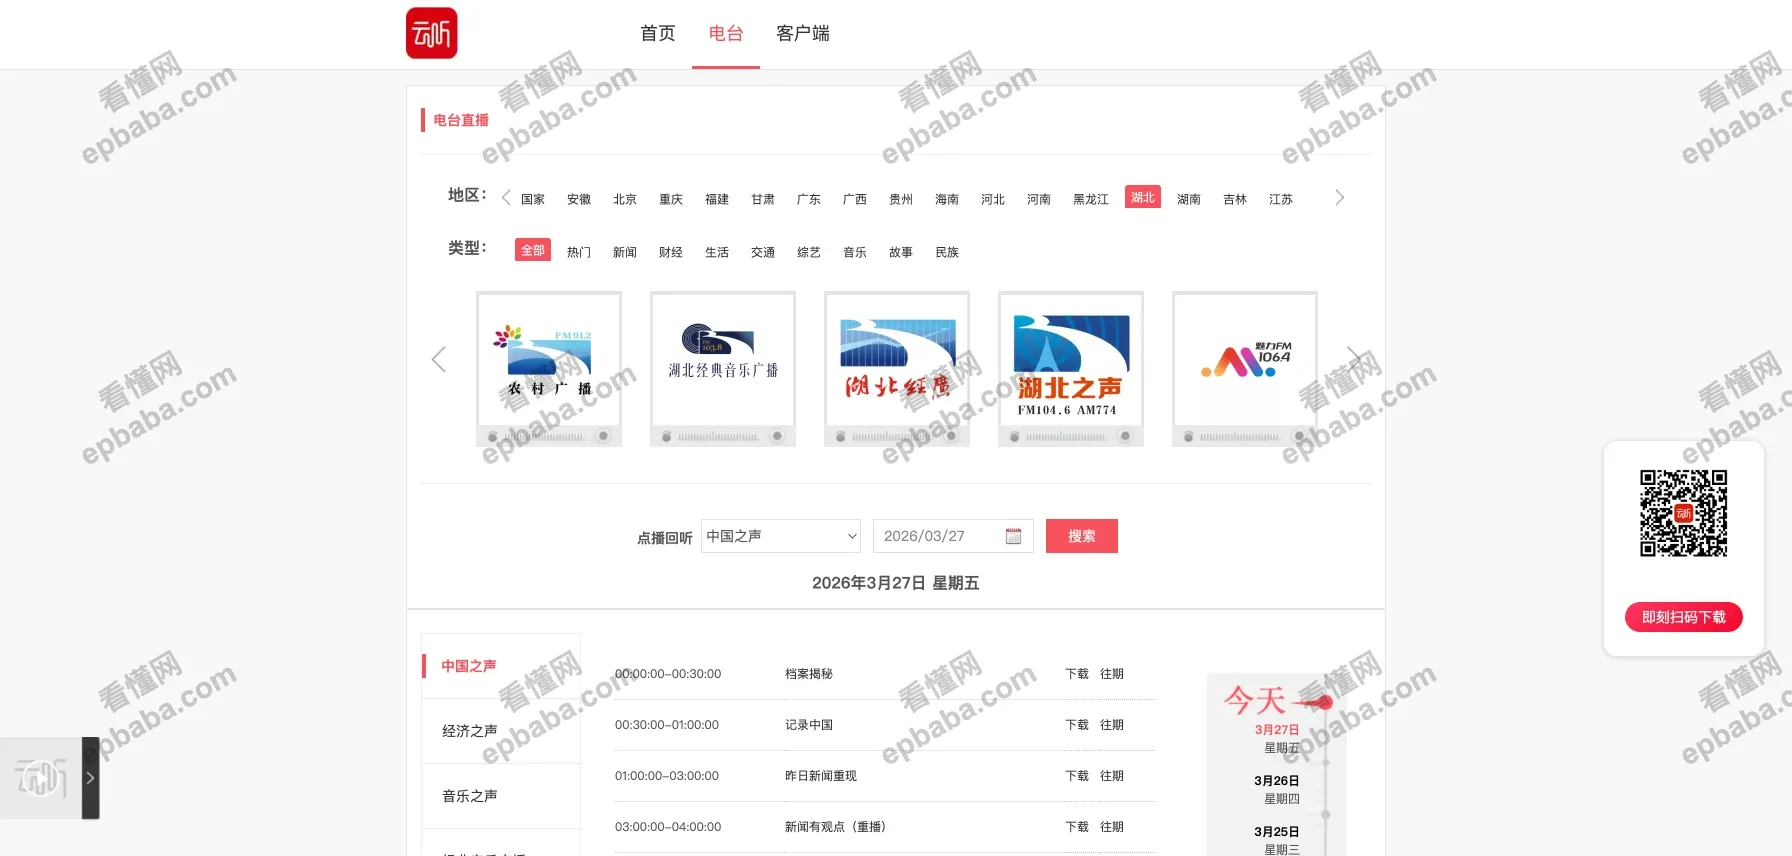Screen dimensions: 1792x856
Task: Select the 江苏 region
Action: pos(1281,199)
